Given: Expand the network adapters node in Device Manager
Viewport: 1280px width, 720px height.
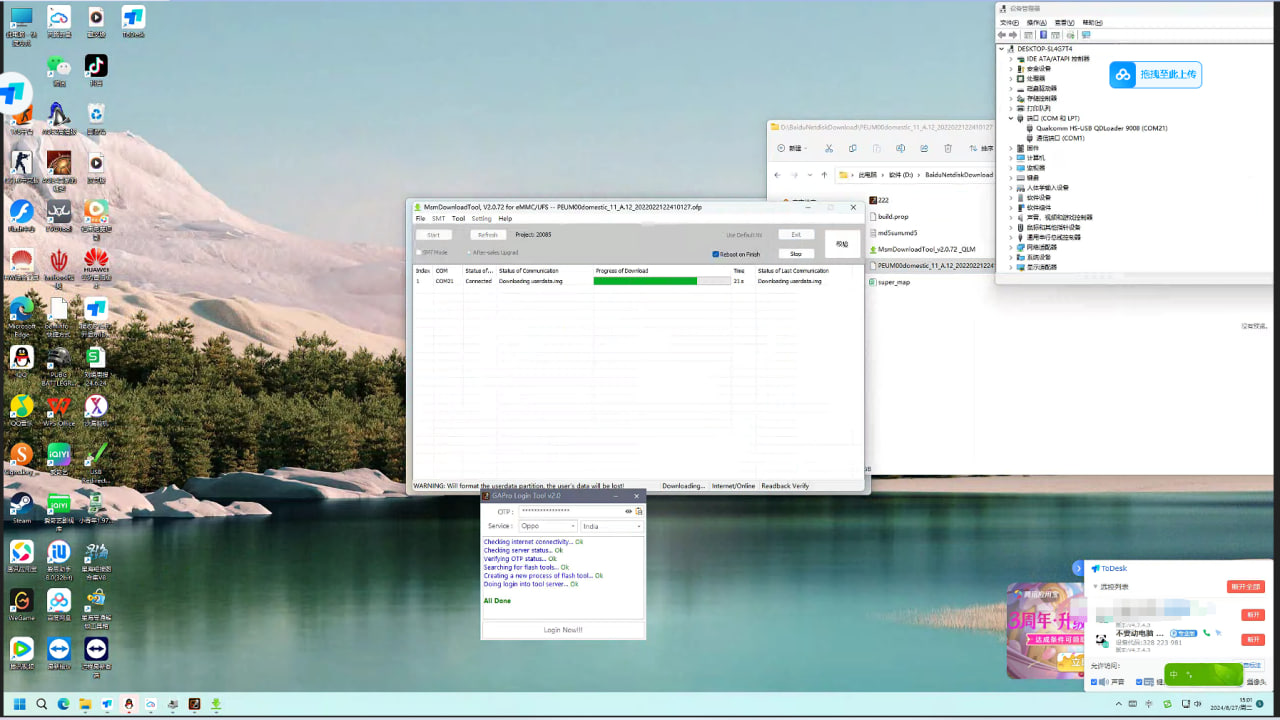Looking at the screenshot, I should click(x=1010, y=247).
